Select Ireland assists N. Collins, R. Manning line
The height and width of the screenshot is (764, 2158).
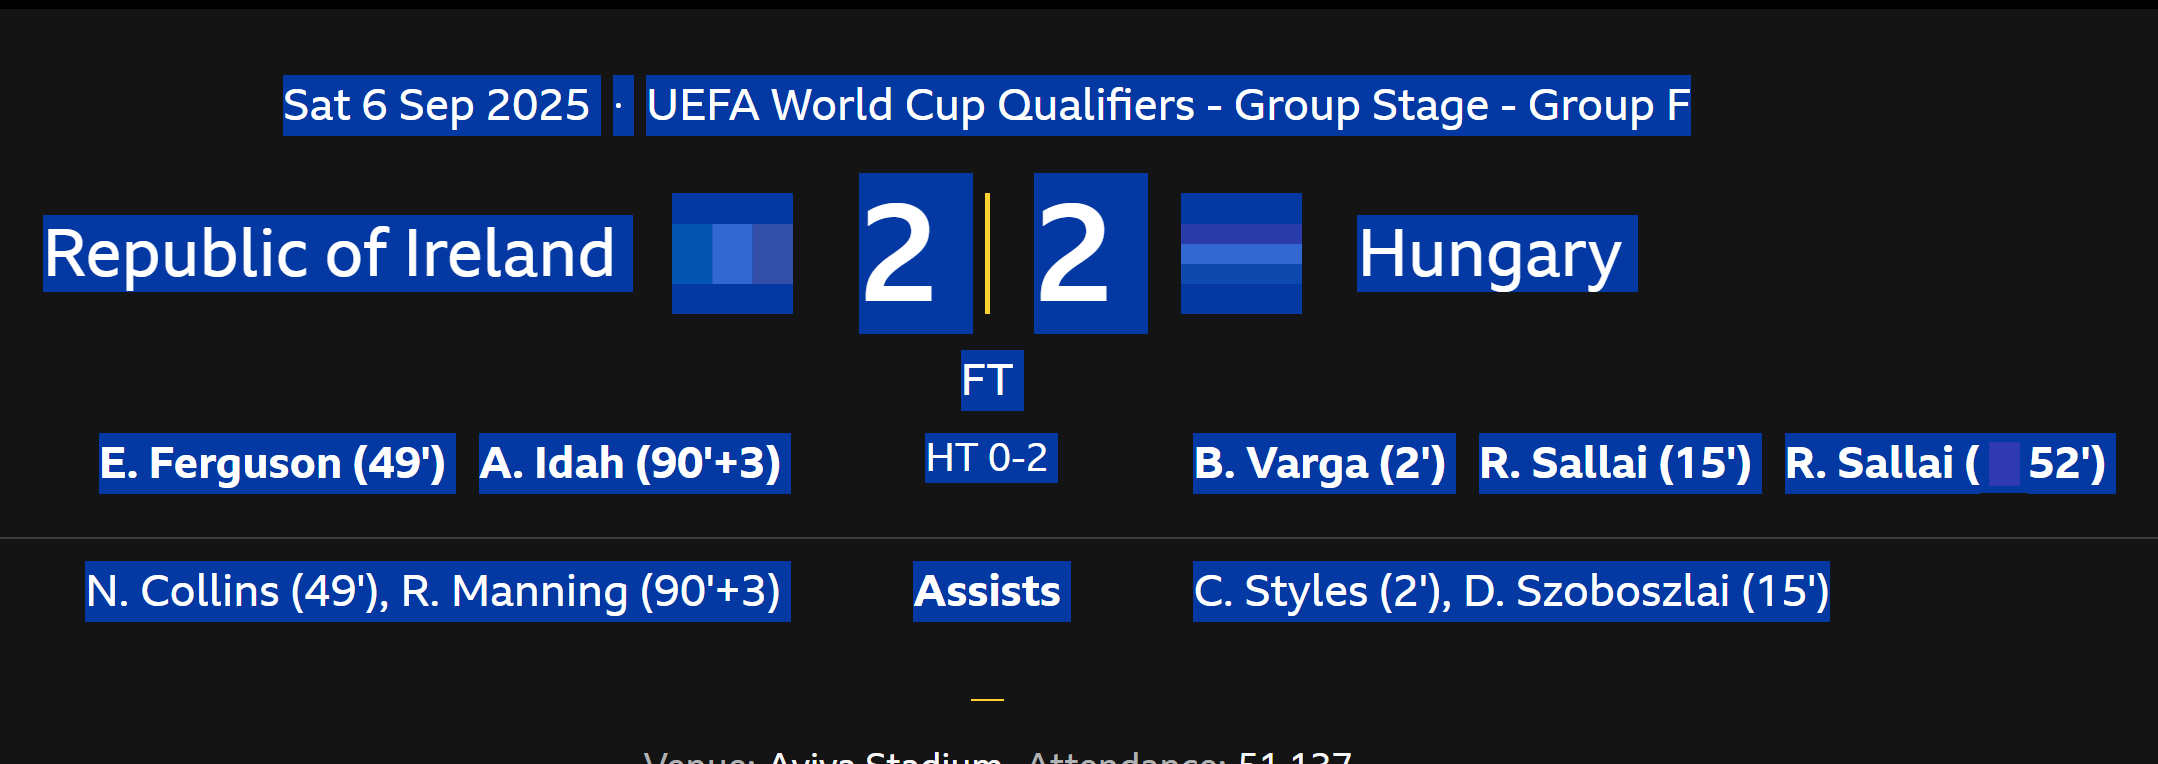point(437,591)
